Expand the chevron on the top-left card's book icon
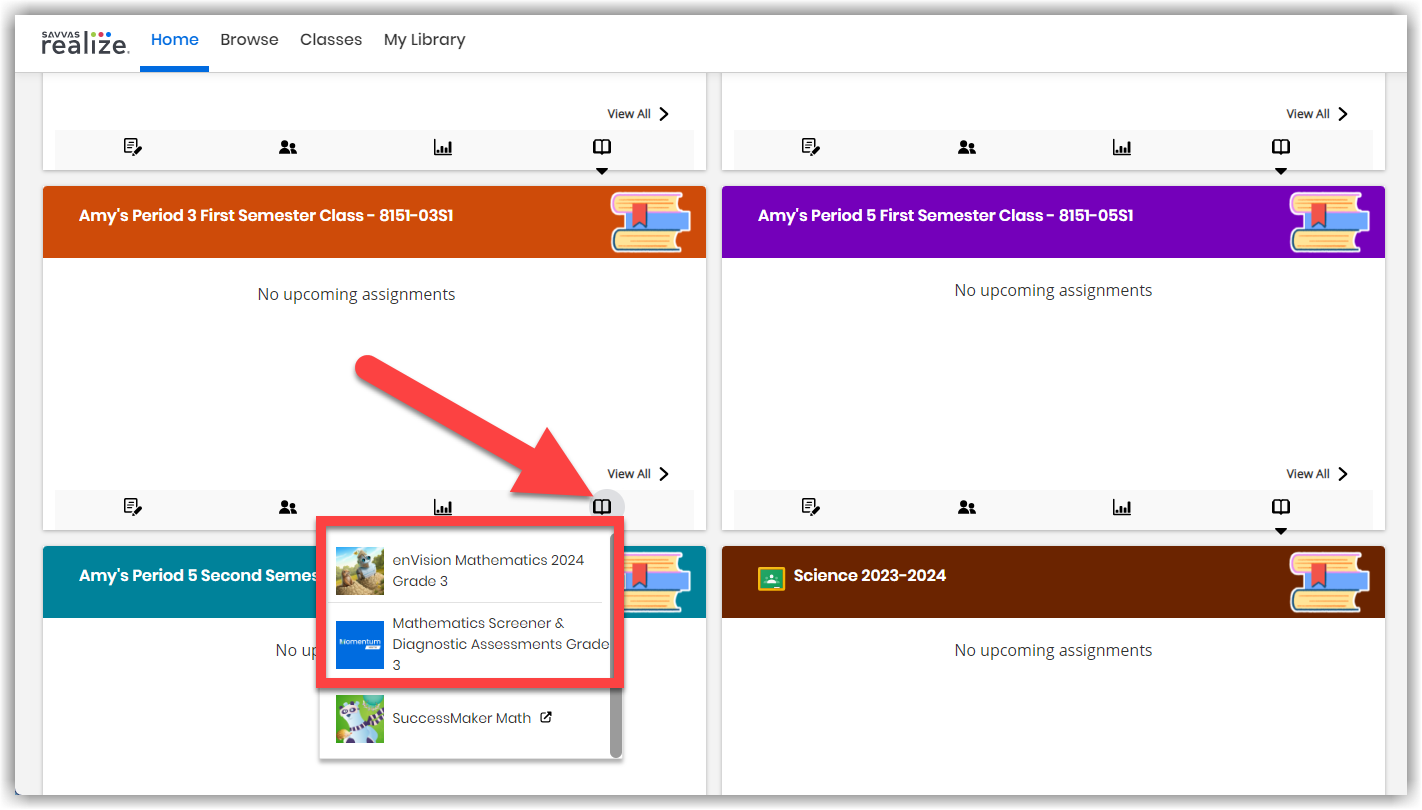The height and width of the screenshot is (810, 1422). tap(601, 170)
